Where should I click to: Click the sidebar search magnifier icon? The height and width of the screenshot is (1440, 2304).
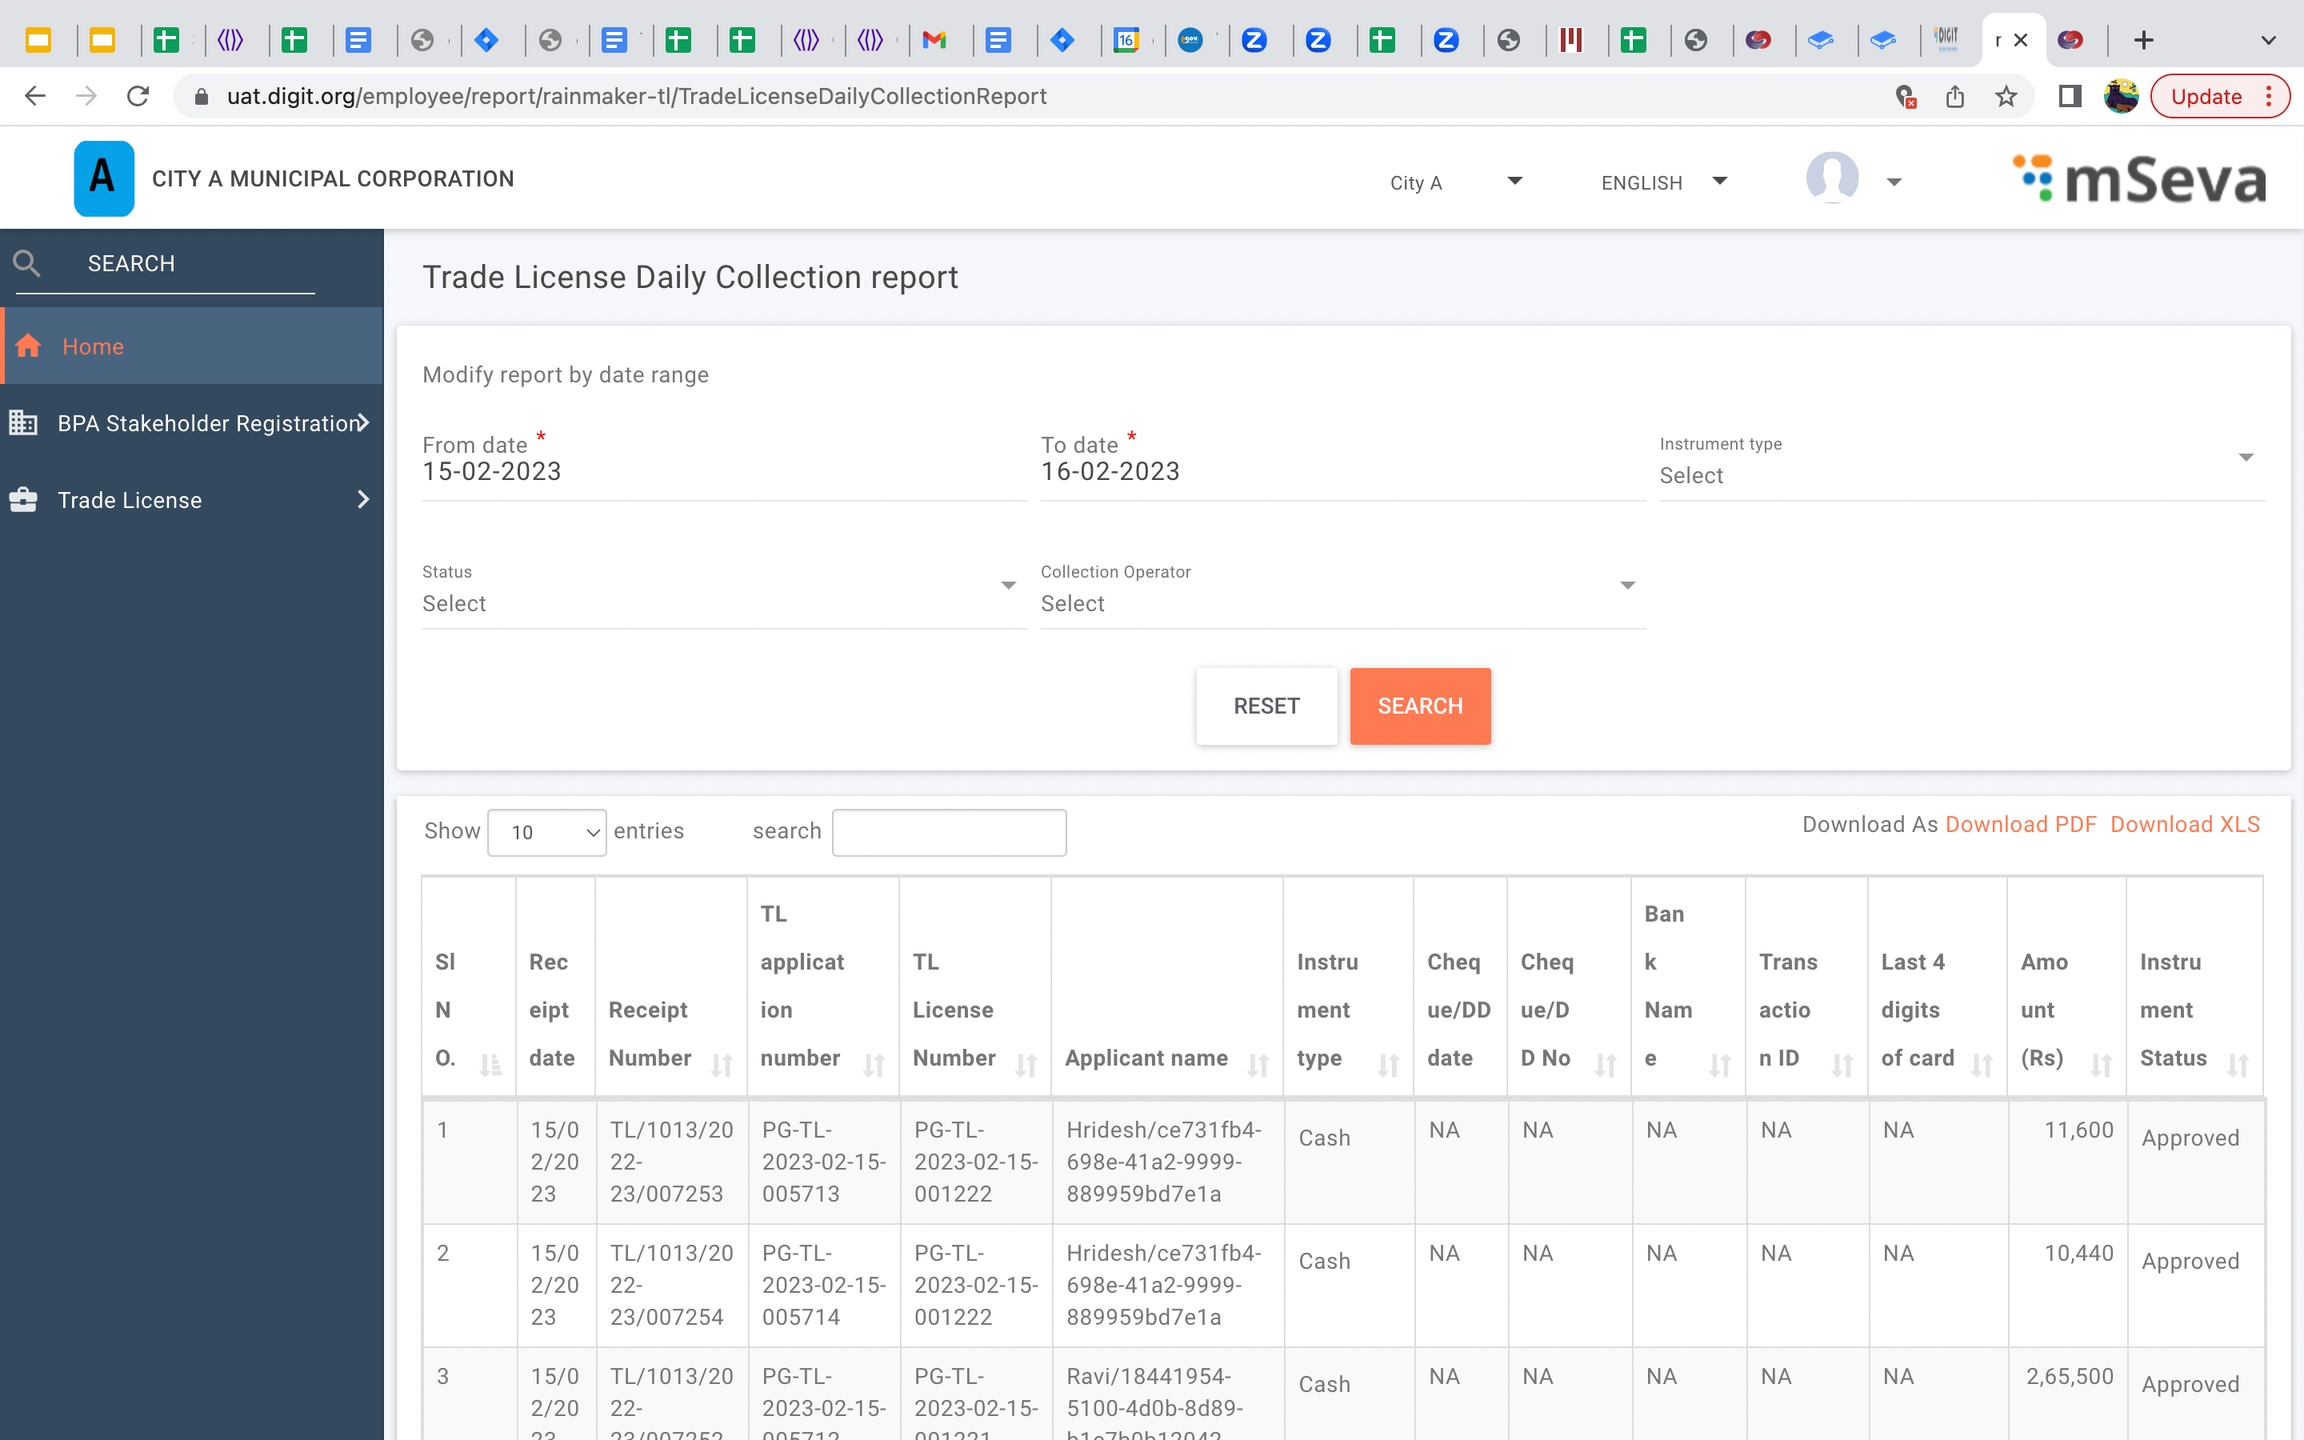[27, 264]
